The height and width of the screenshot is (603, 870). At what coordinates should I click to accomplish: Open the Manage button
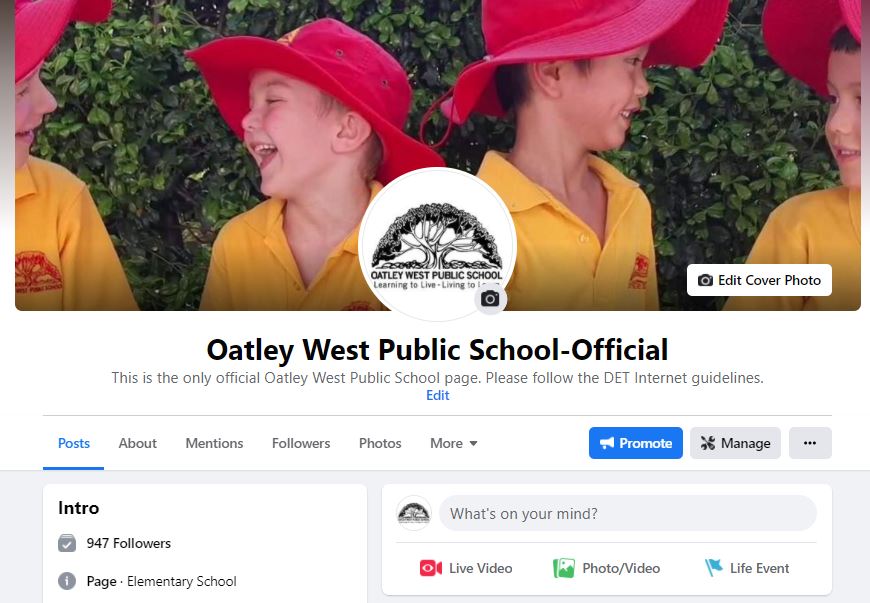tap(735, 443)
